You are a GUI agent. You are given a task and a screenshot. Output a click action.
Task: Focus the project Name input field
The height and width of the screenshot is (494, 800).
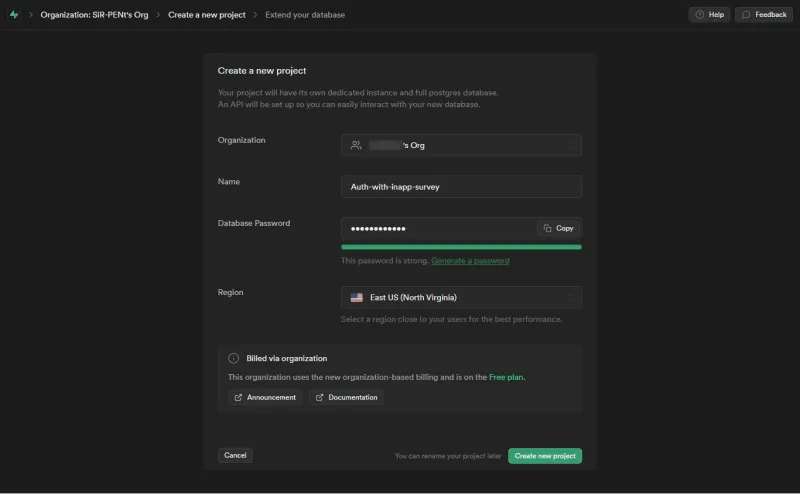pyautogui.click(x=461, y=186)
